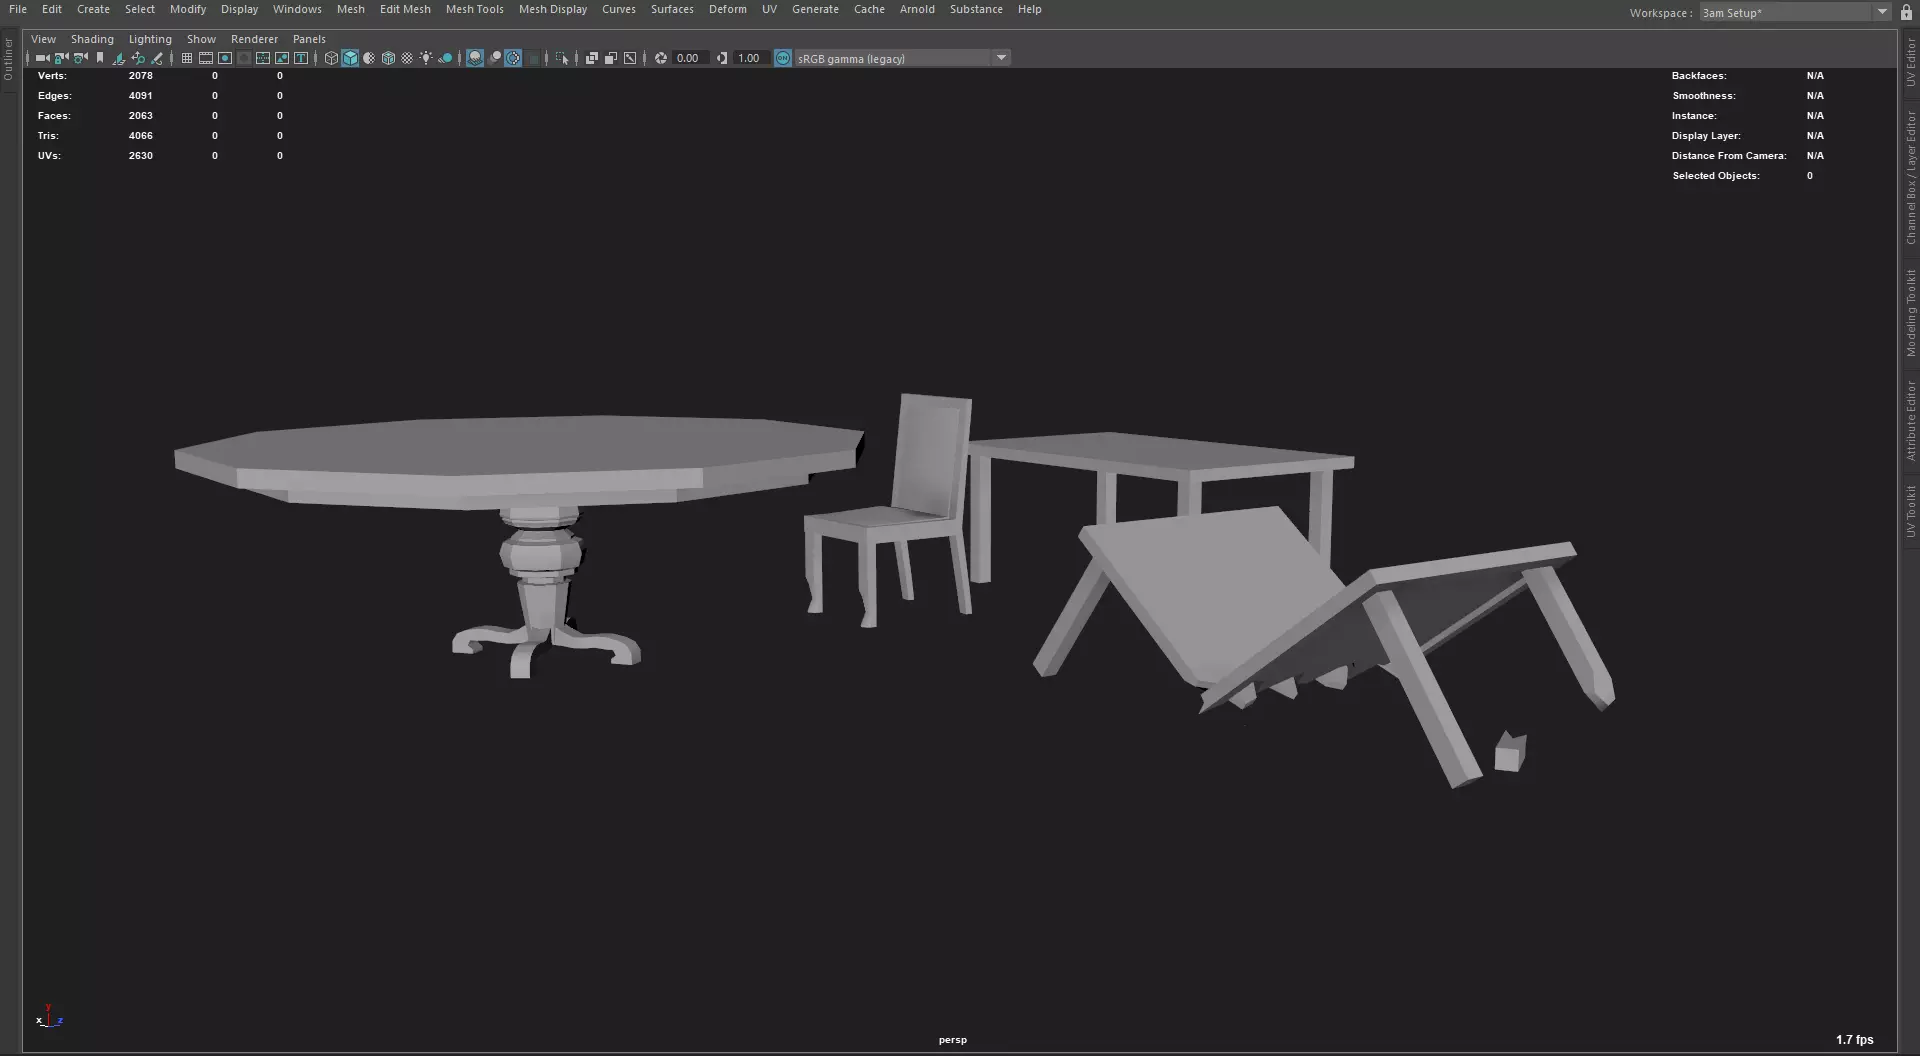Click the Smooth Shade All cube icon
Image resolution: width=1920 pixels, height=1056 pixels.
tap(350, 58)
